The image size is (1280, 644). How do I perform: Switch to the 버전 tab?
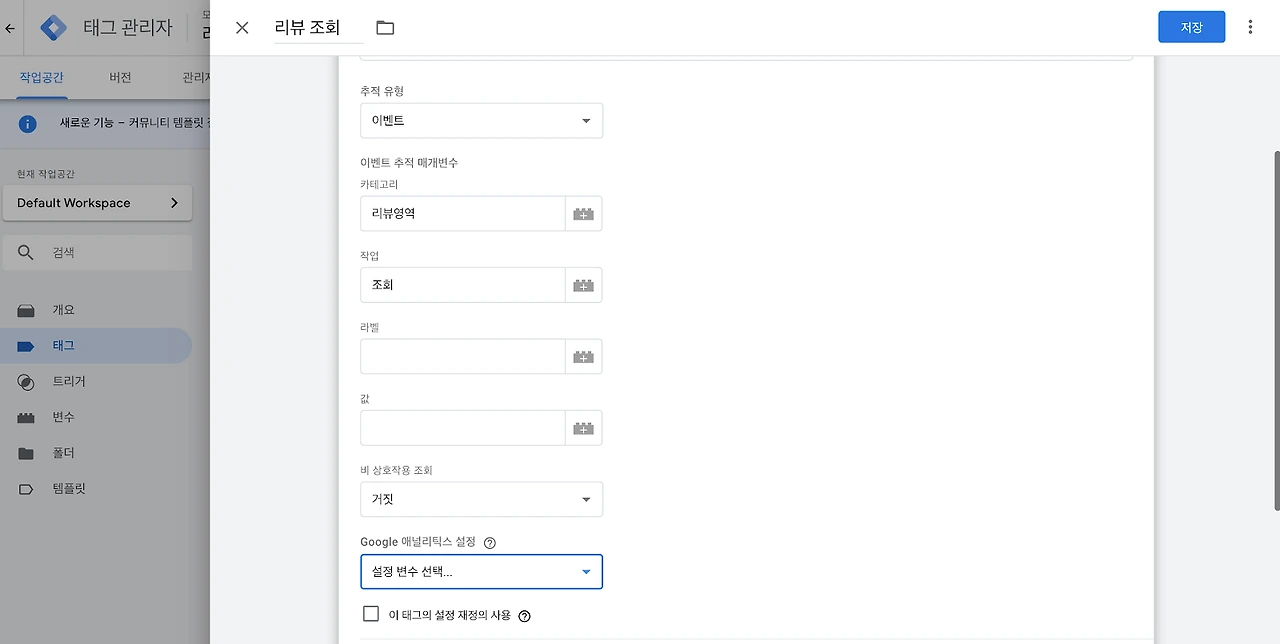[120, 77]
